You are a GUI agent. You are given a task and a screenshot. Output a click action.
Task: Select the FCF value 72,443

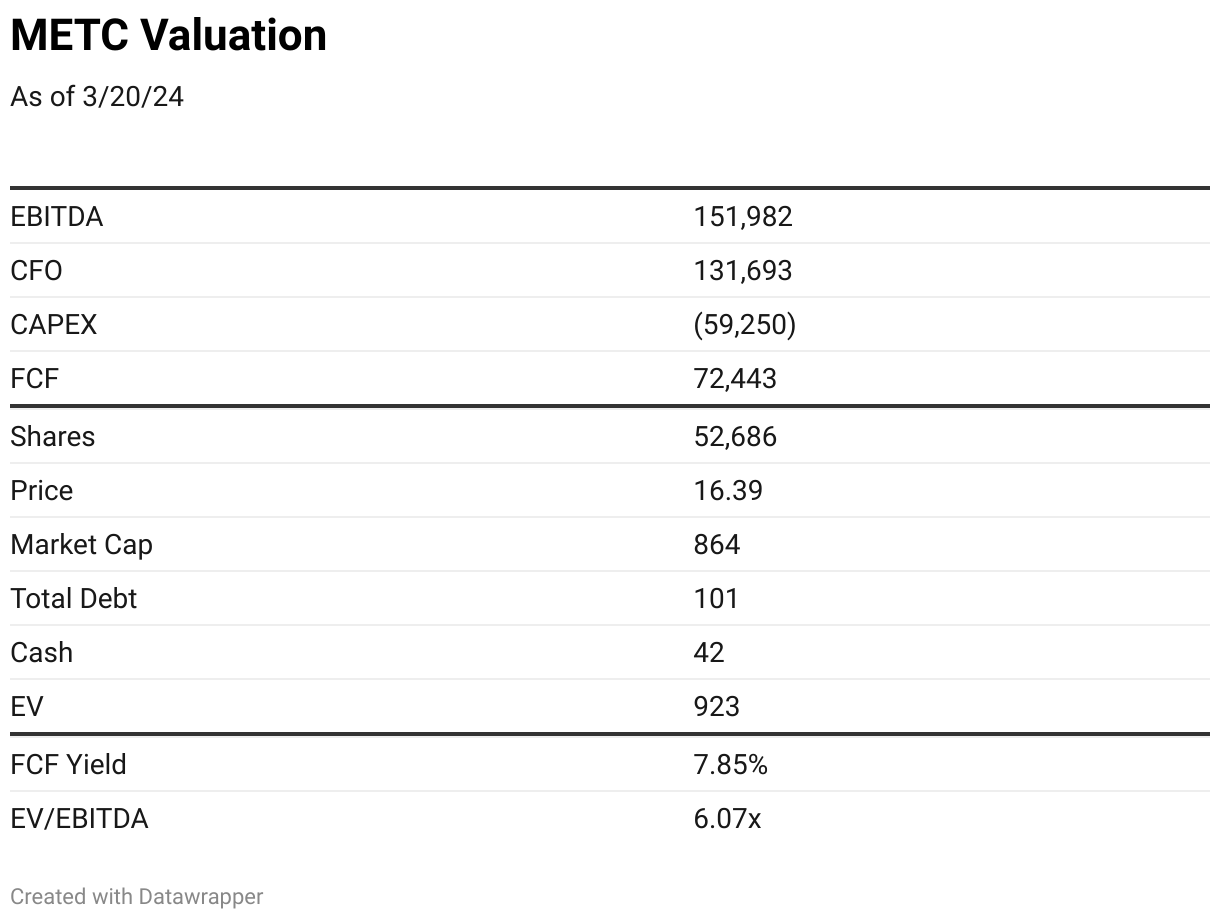735,378
